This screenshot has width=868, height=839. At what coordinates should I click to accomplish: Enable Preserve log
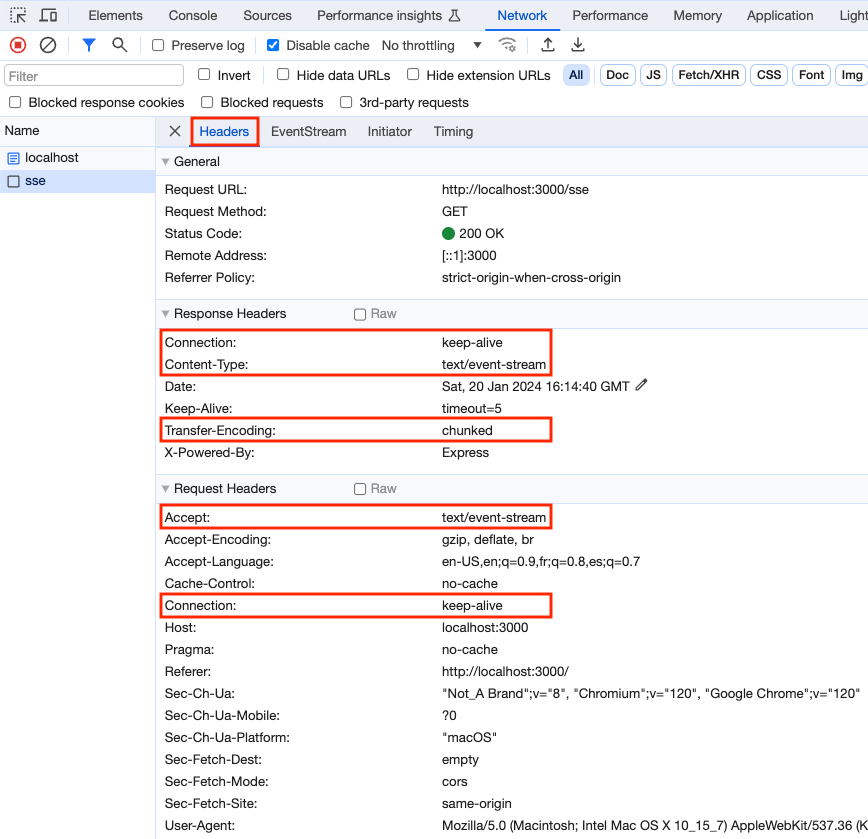[156, 45]
